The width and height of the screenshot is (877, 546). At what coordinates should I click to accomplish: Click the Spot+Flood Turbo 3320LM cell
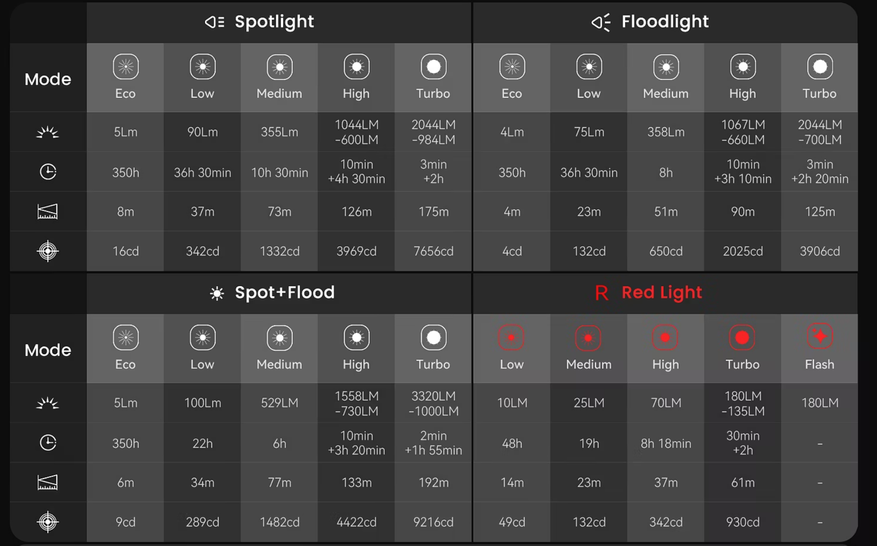tap(433, 403)
